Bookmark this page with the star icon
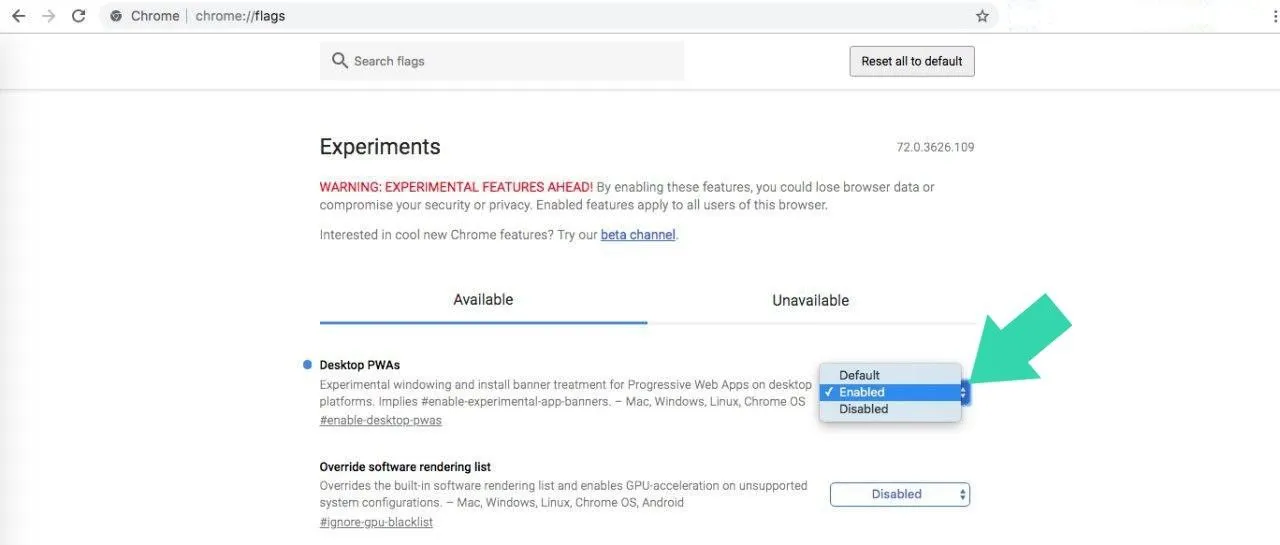 click(982, 16)
